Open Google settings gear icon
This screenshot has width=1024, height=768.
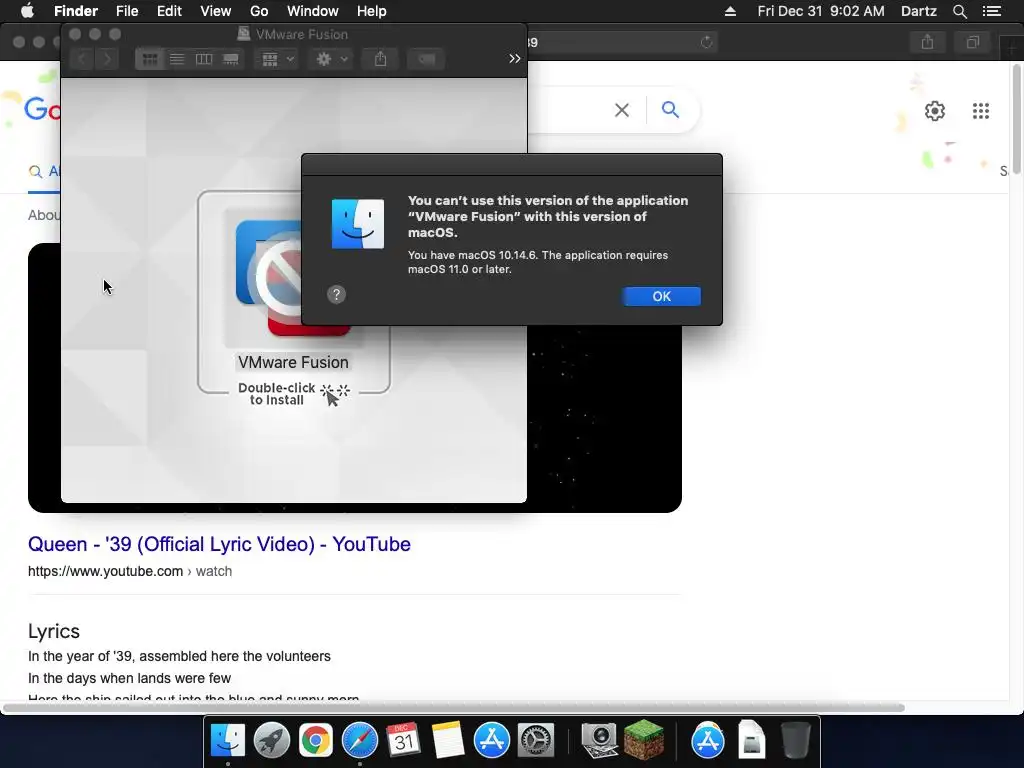click(935, 111)
